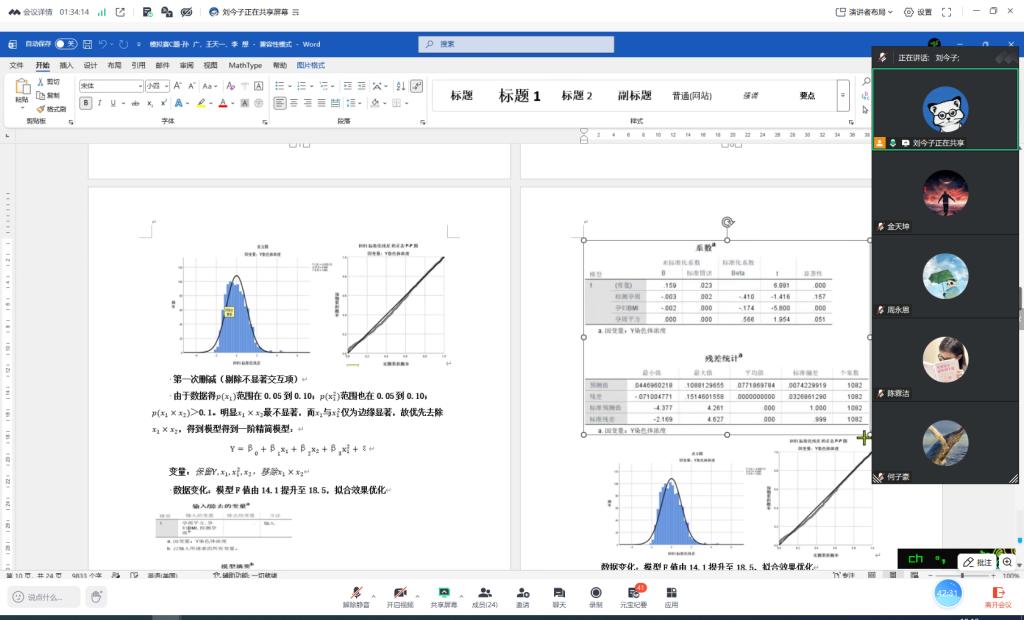Unmute microphone via 解除静音 button

tap(356, 596)
